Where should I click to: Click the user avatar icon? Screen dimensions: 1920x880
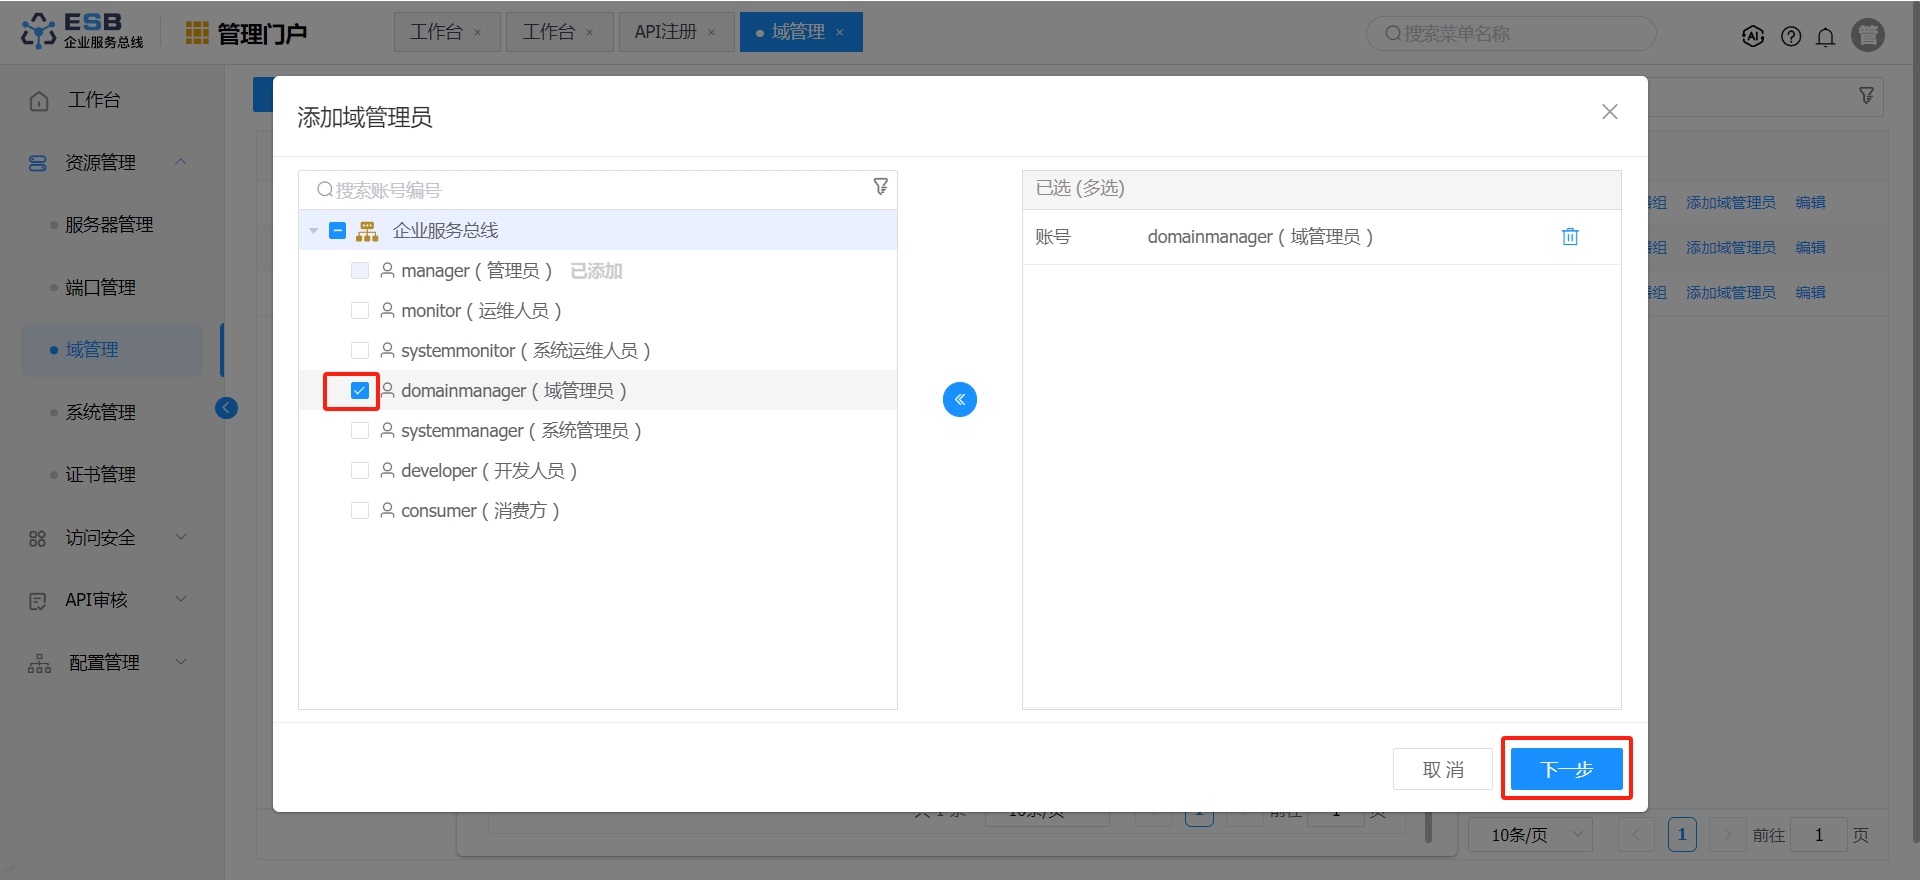pos(1867,35)
